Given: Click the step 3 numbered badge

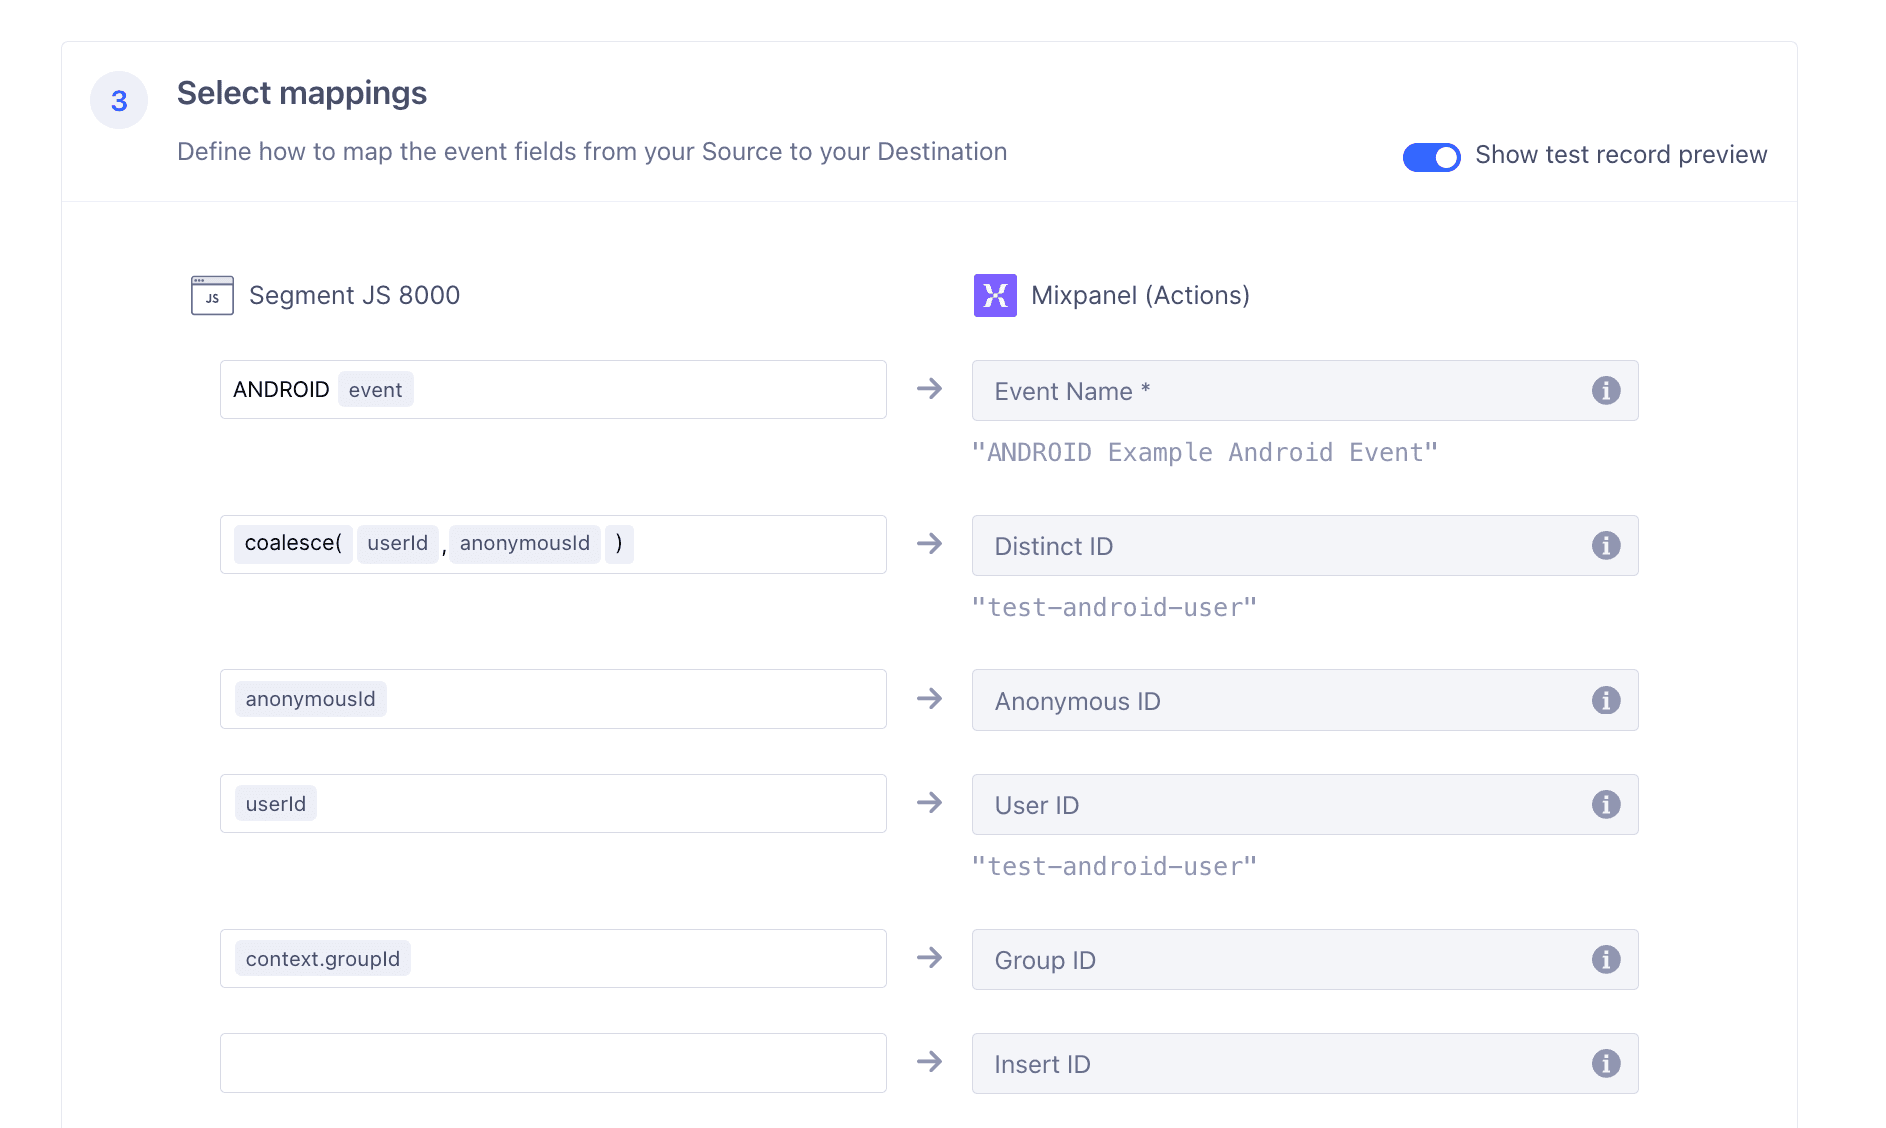Looking at the screenshot, I should (x=118, y=99).
